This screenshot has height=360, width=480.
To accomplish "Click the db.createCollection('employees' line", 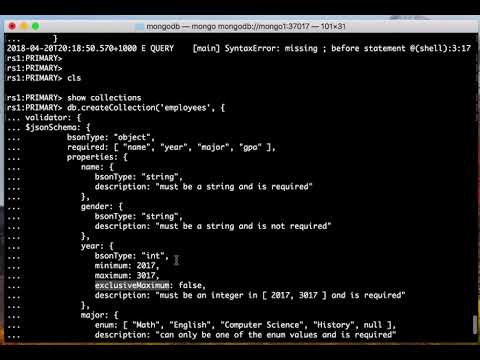I will (146, 108).
